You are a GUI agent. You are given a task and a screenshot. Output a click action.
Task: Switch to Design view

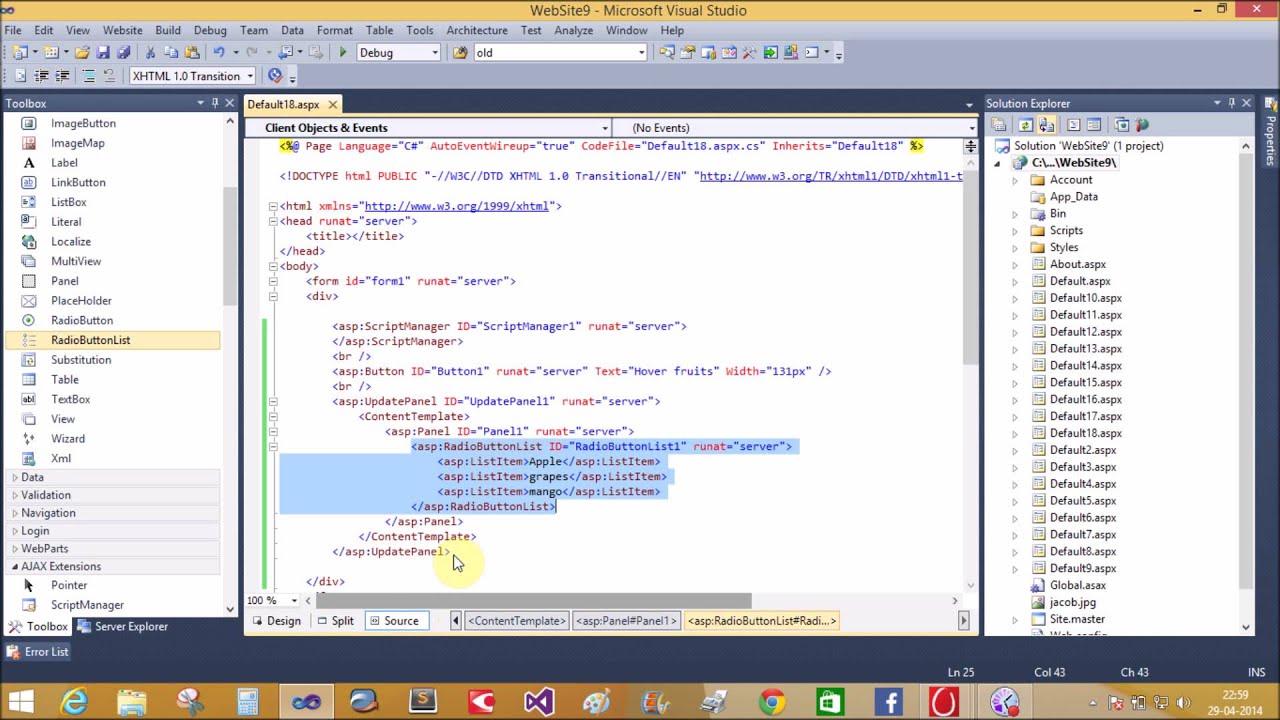pyautogui.click(x=276, y=621)
